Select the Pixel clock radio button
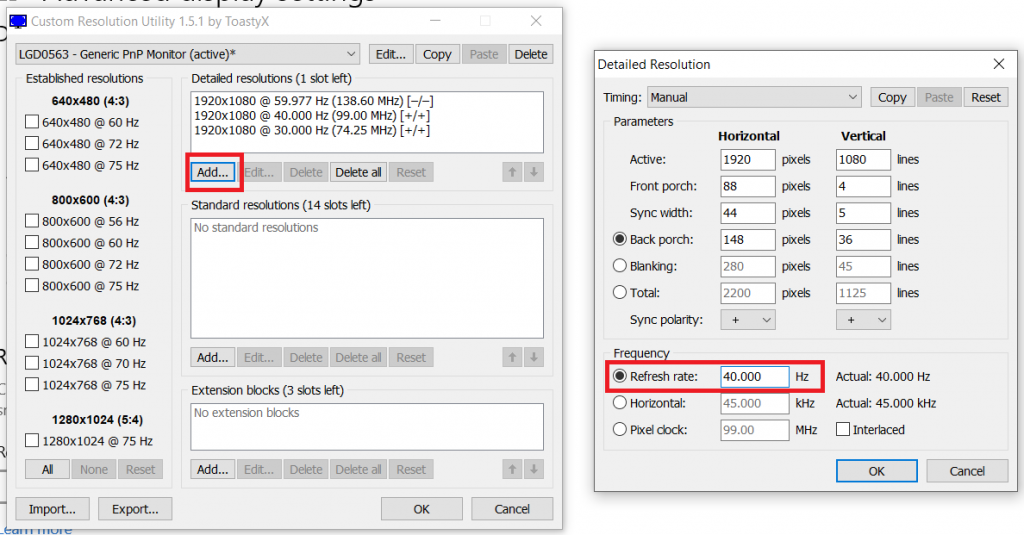This screenshot has width=1024, height=535. click(x=619, y=430)
